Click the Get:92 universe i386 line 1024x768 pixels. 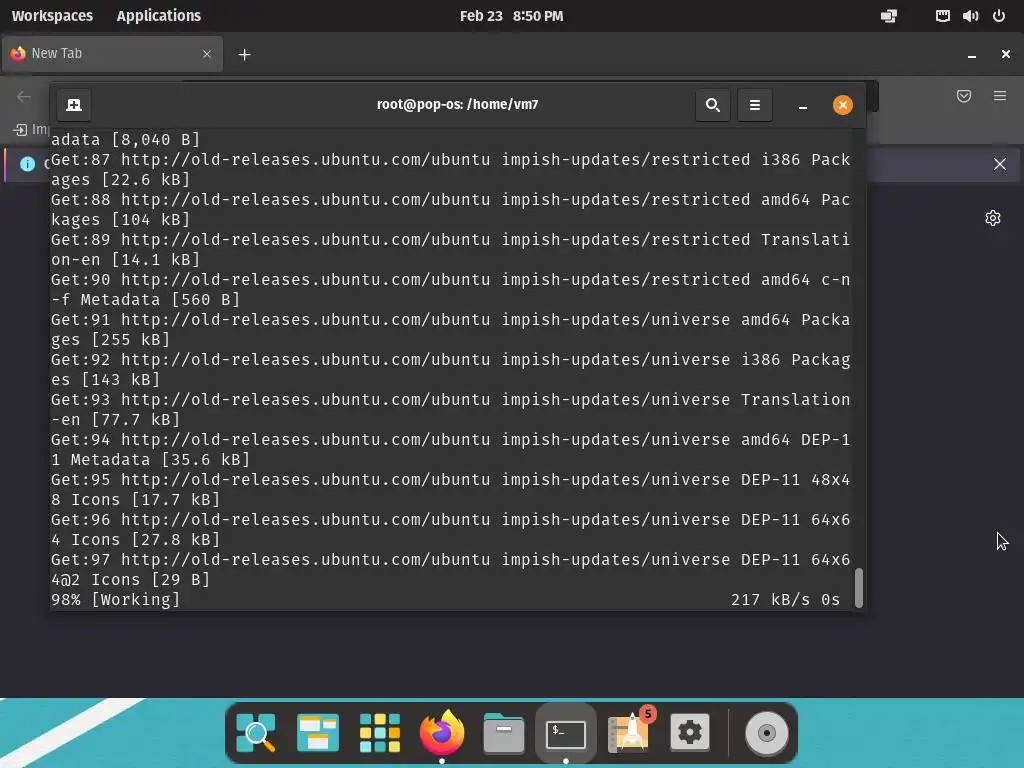(451, 360)
